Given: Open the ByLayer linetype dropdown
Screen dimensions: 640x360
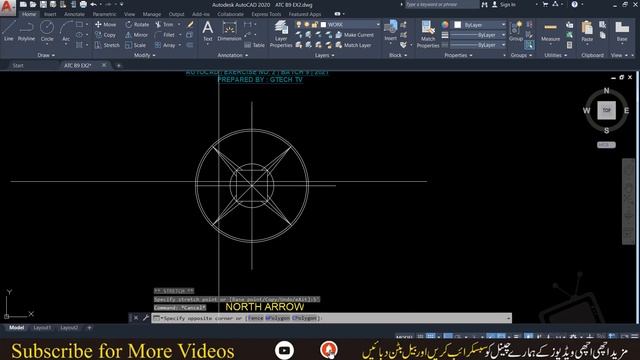Looking at the screenshot, I should (478, 45).
